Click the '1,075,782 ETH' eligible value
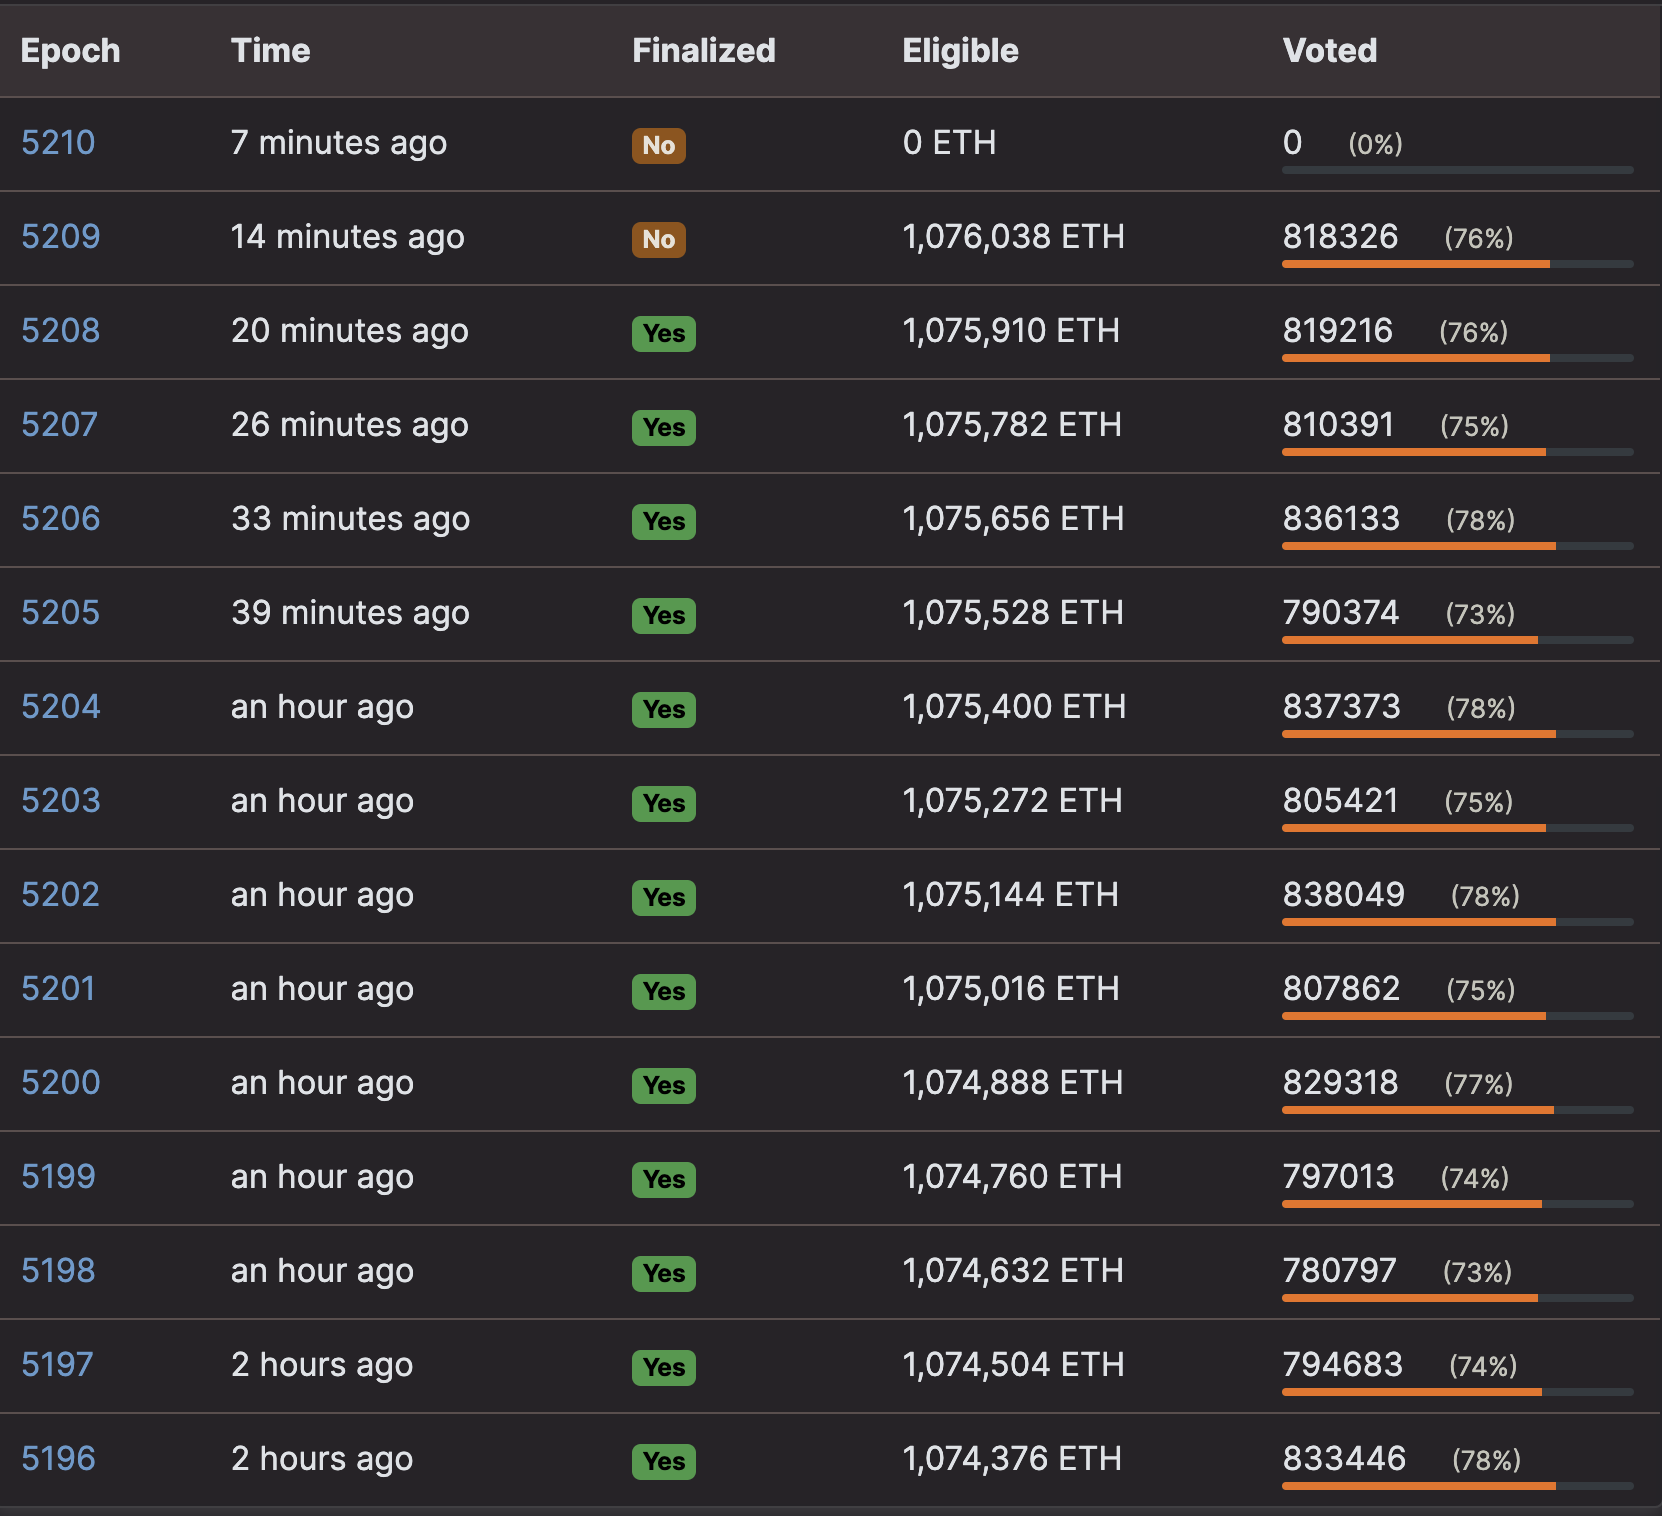1662x1516 pixels. tap(1012, 425)
